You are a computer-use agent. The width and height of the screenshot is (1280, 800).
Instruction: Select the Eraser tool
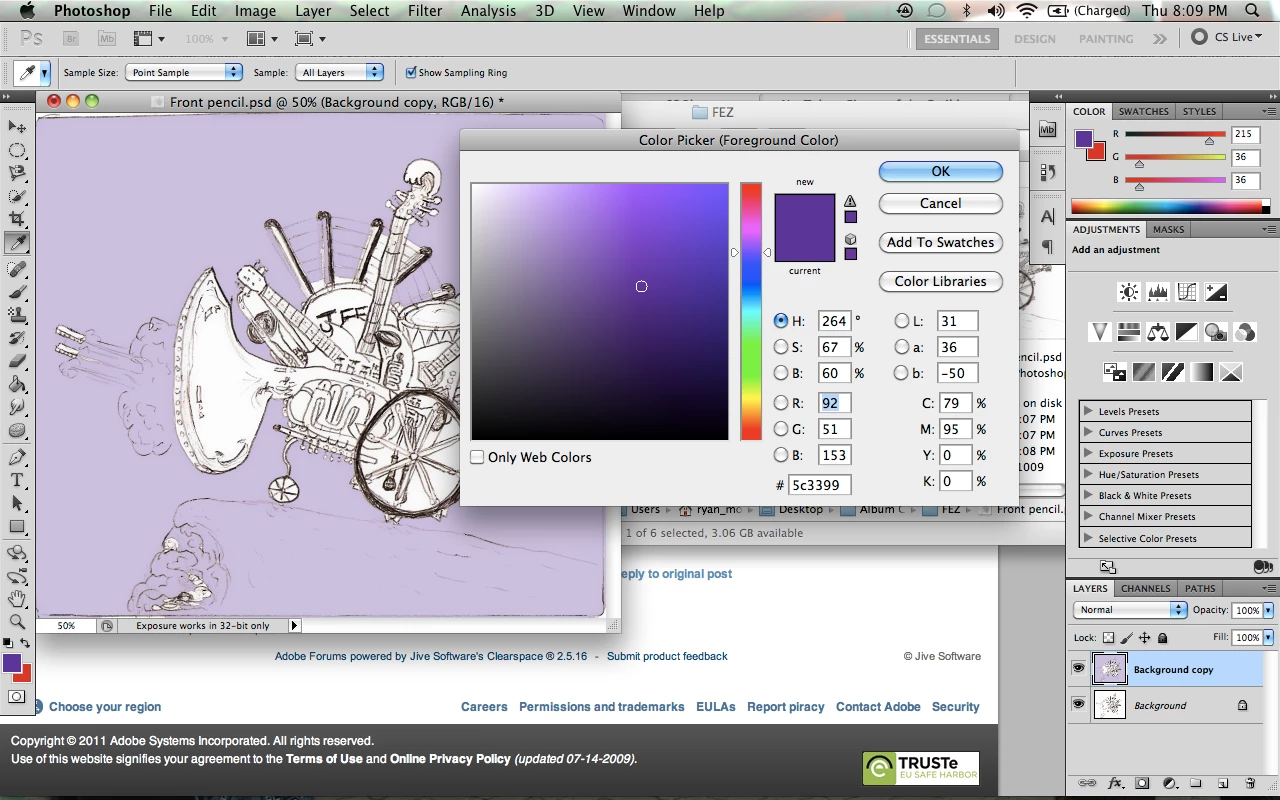17,362
